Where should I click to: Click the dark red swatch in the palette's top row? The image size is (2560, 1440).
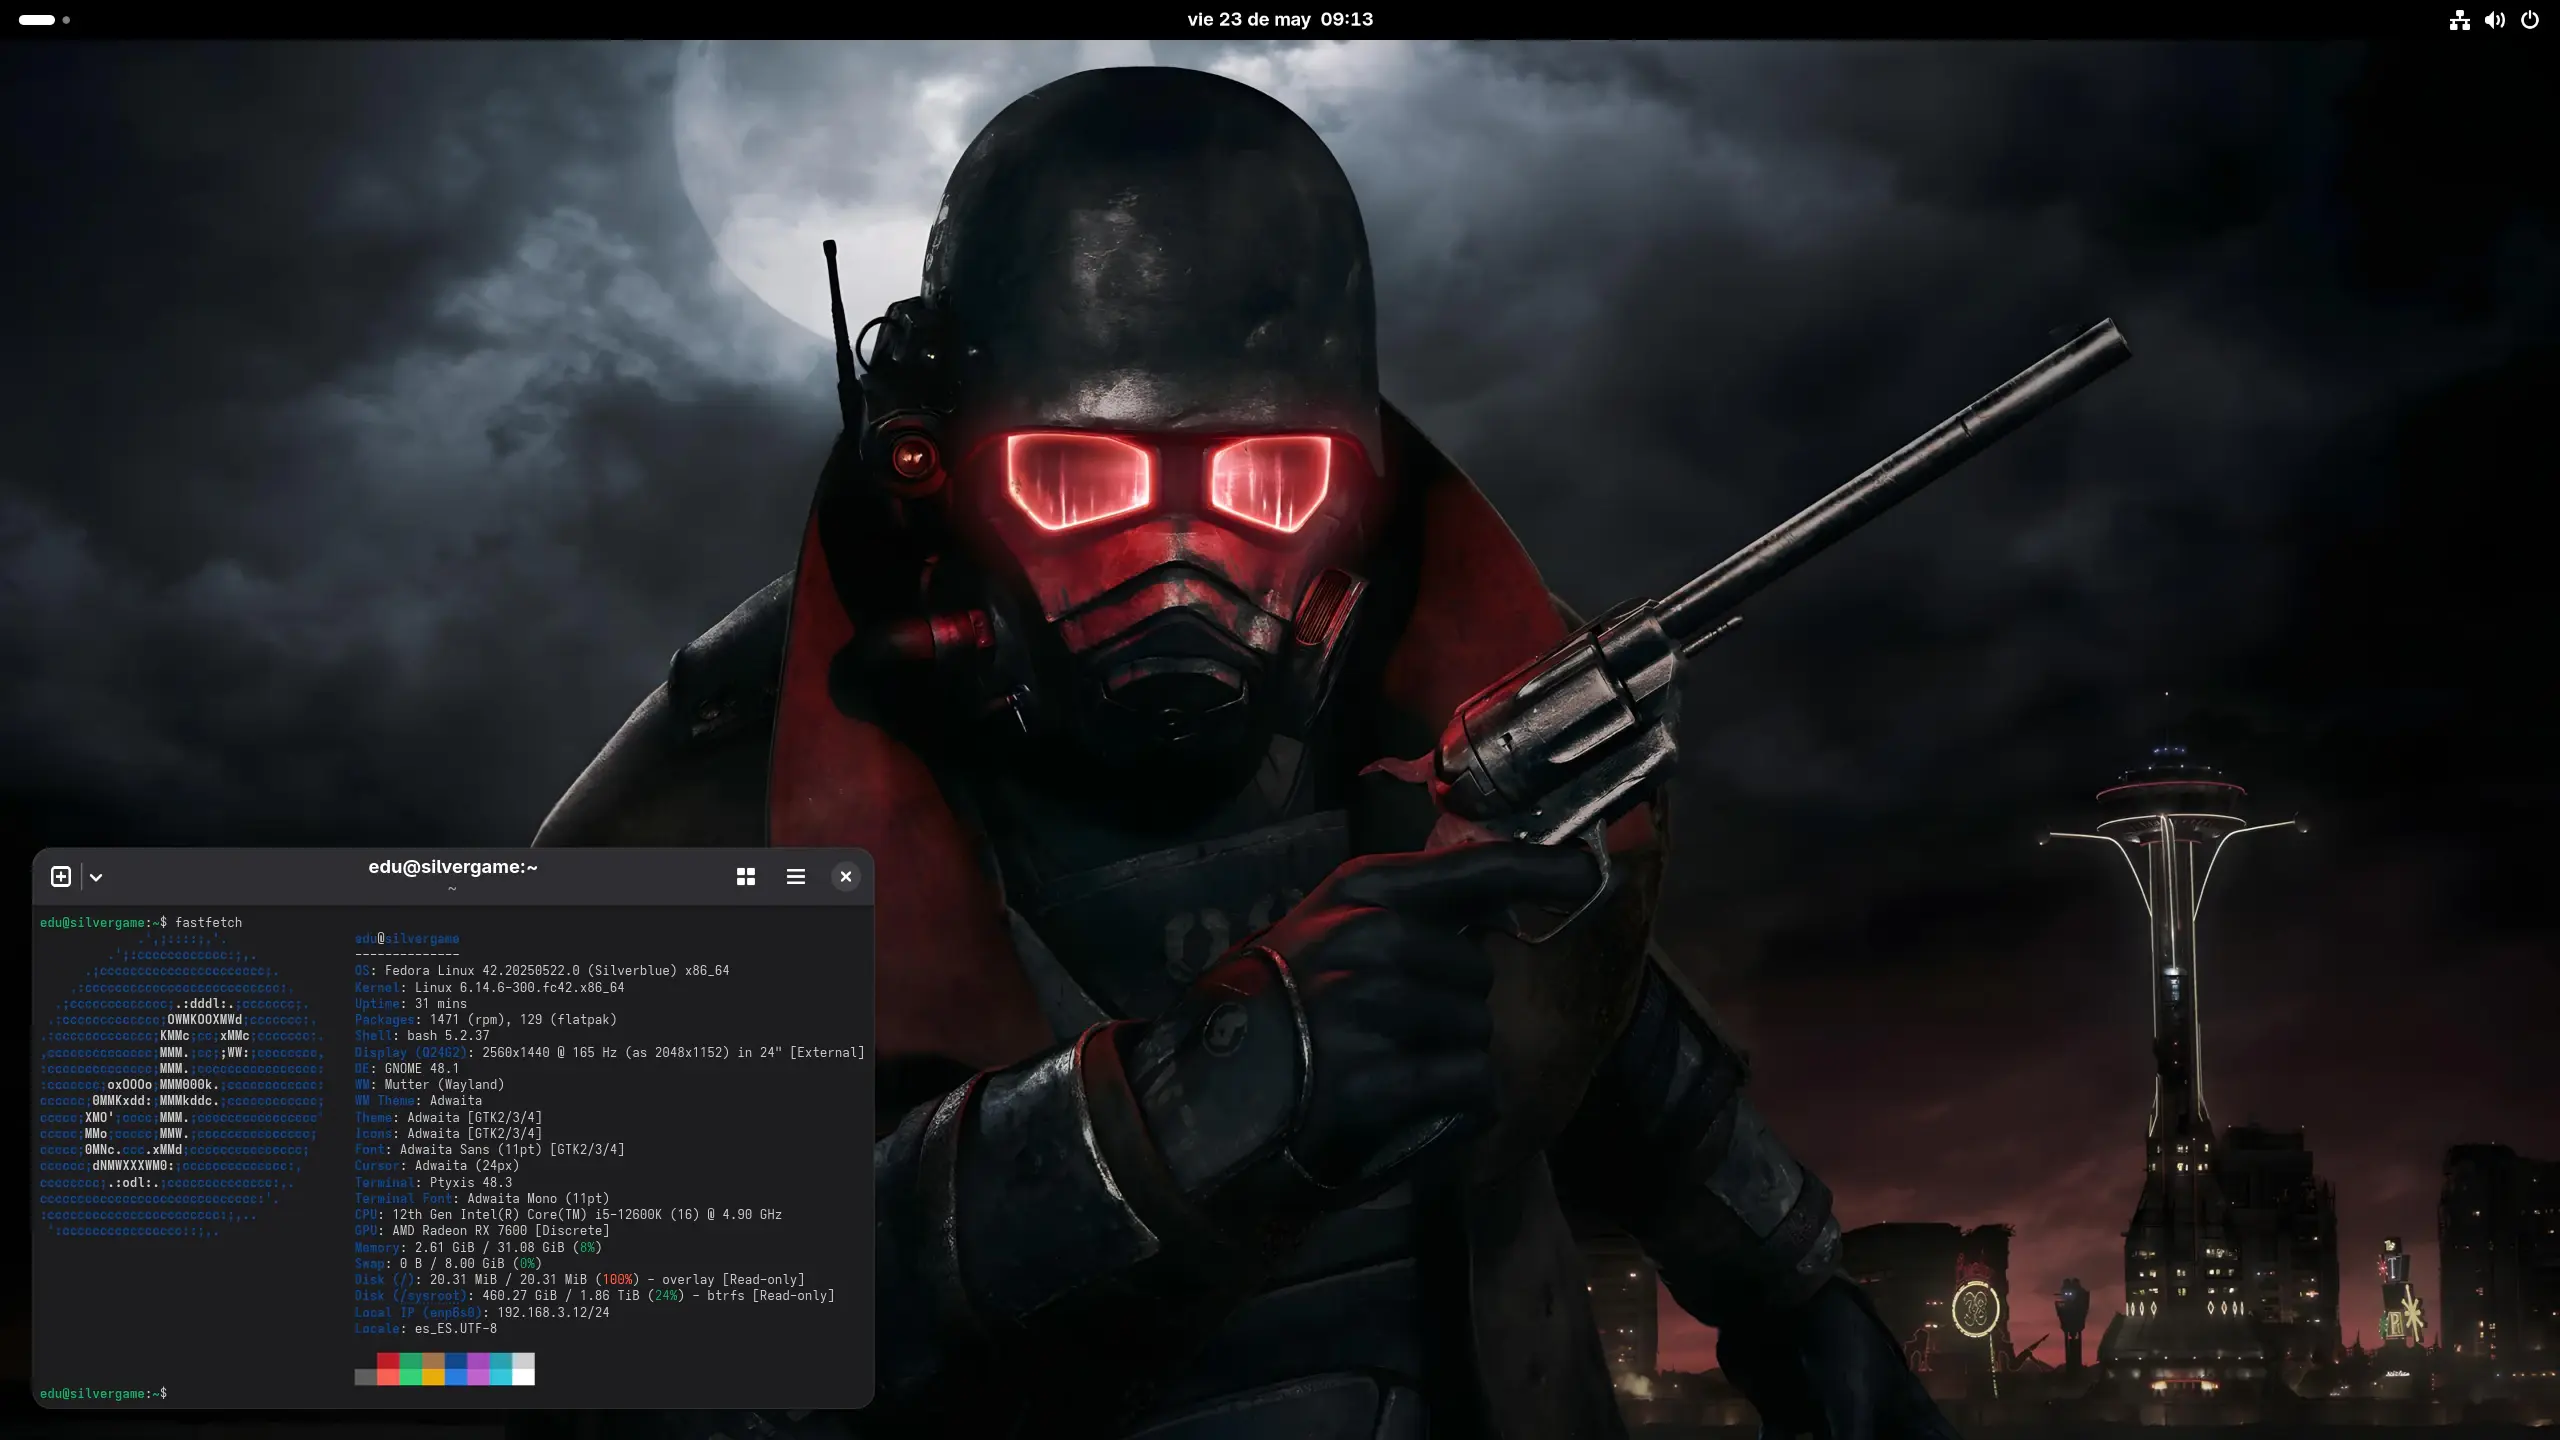tap(388, 1361)
